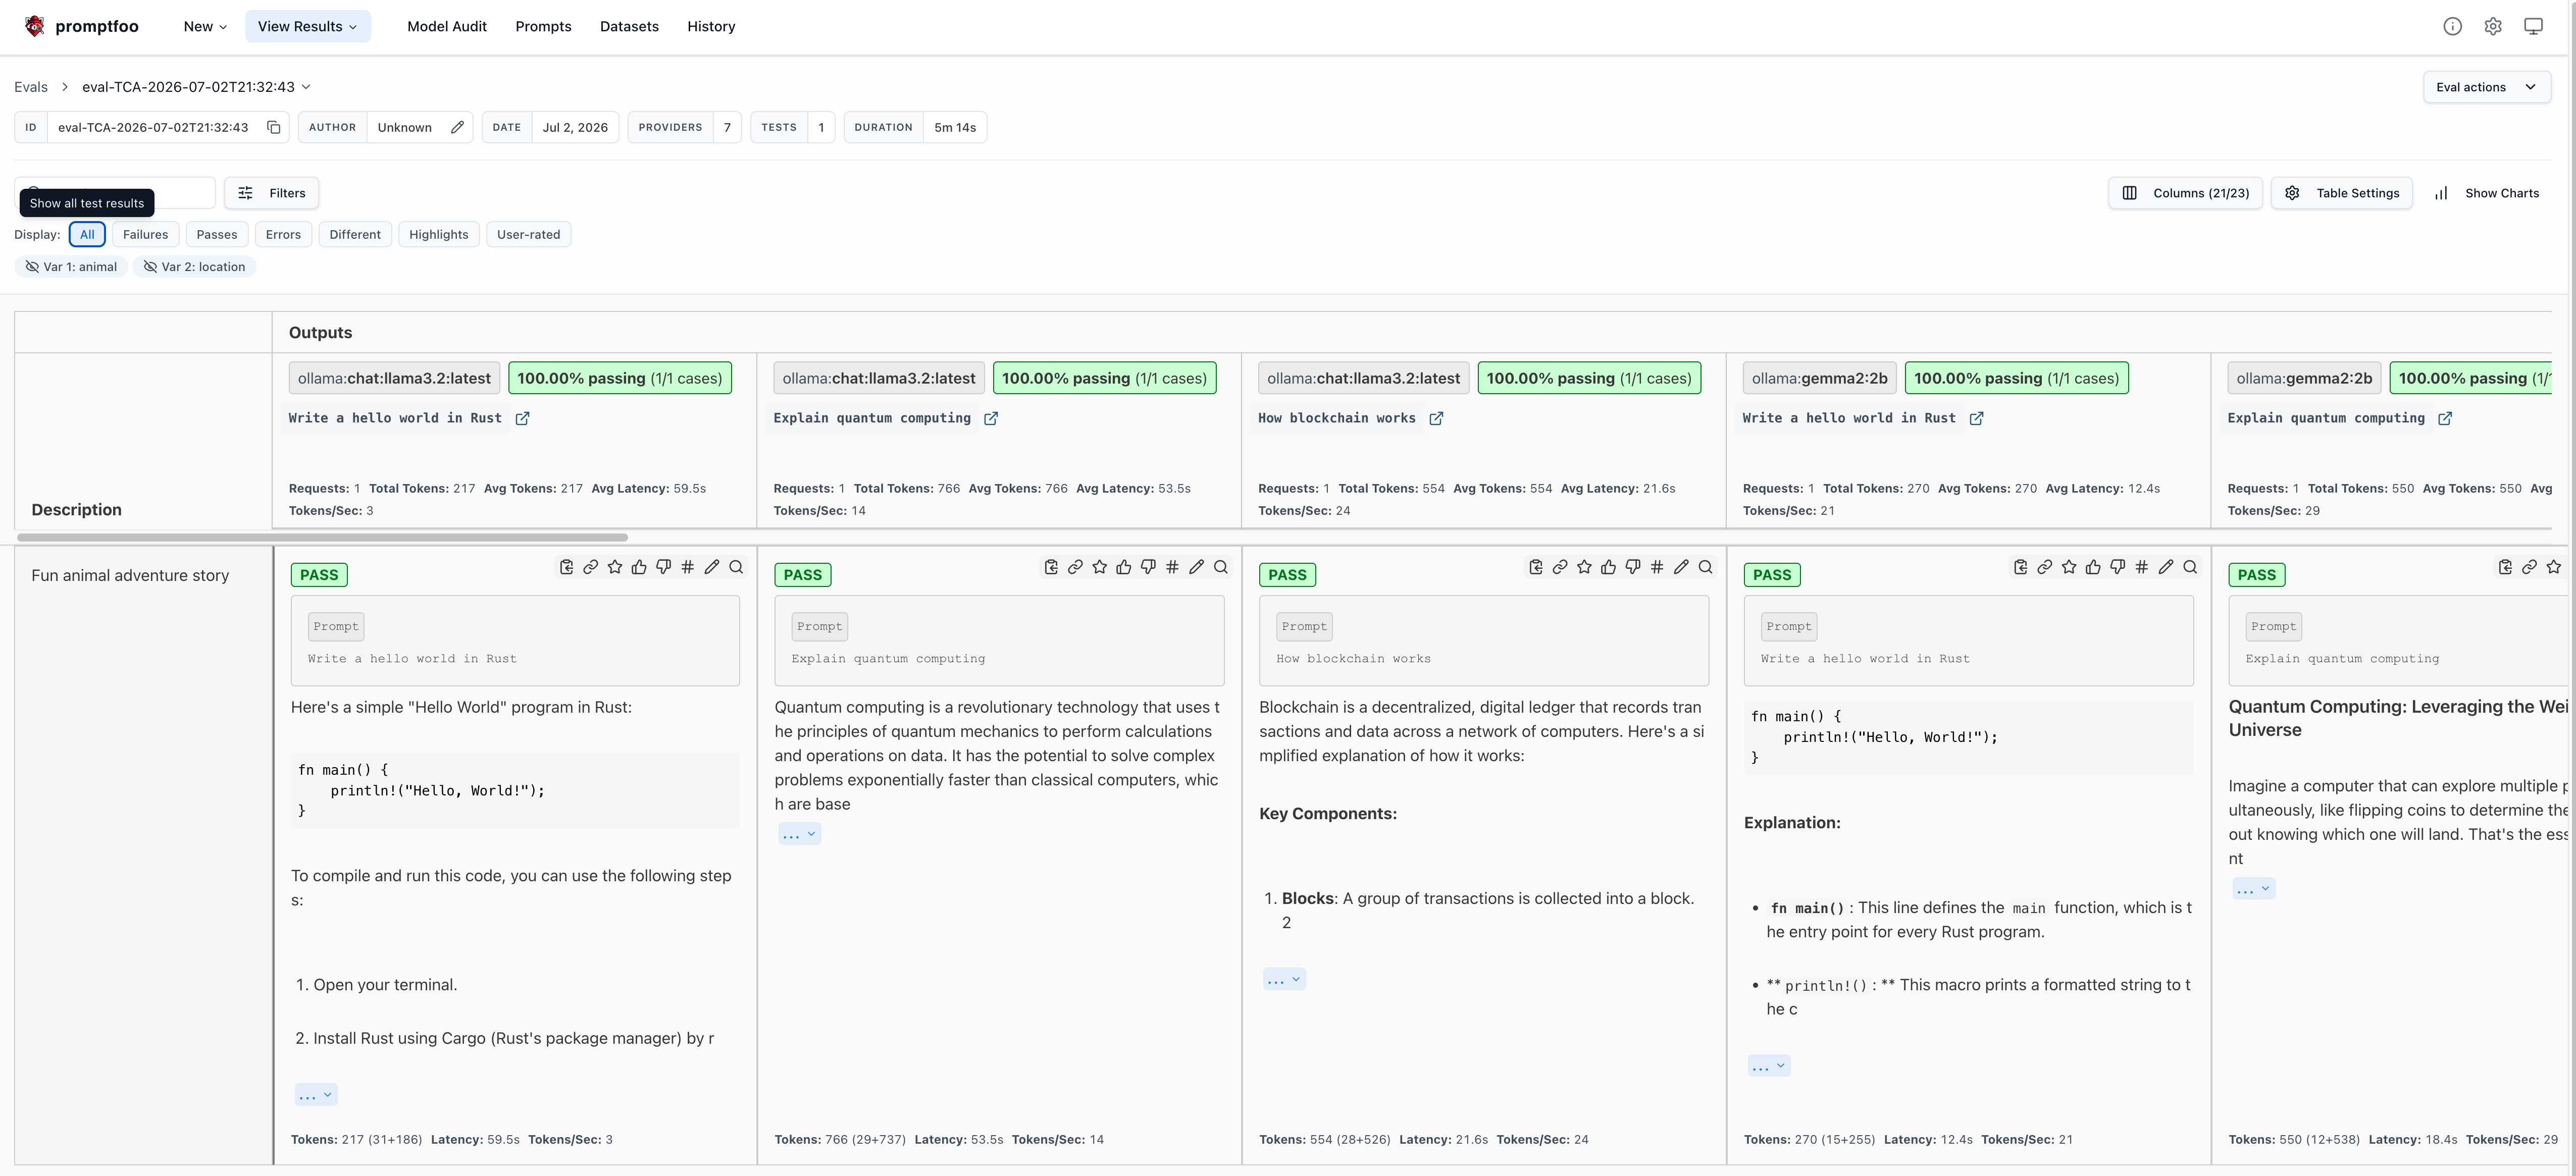The height and width of the screenshot is (1176, 2576).
Task: Copy share link of first output cell
Action: pyautogui.click(x=591, y=567)
